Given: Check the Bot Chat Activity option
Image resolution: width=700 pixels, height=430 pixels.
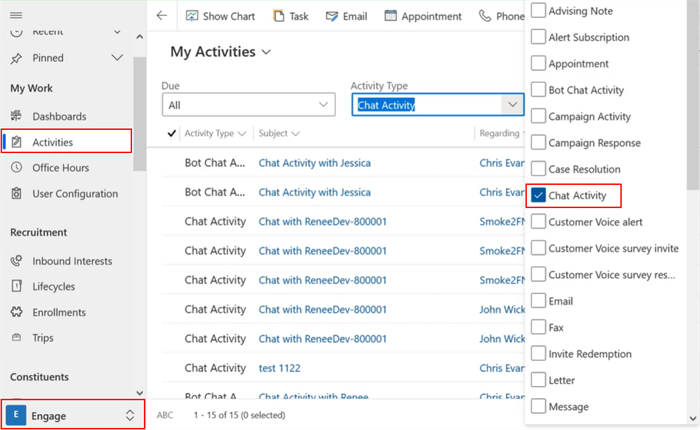Looking at the screenshot, I should (538, 90).
